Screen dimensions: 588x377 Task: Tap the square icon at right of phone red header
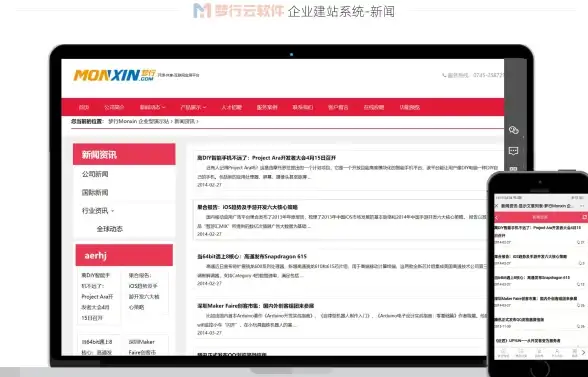[x=584, y=217]
